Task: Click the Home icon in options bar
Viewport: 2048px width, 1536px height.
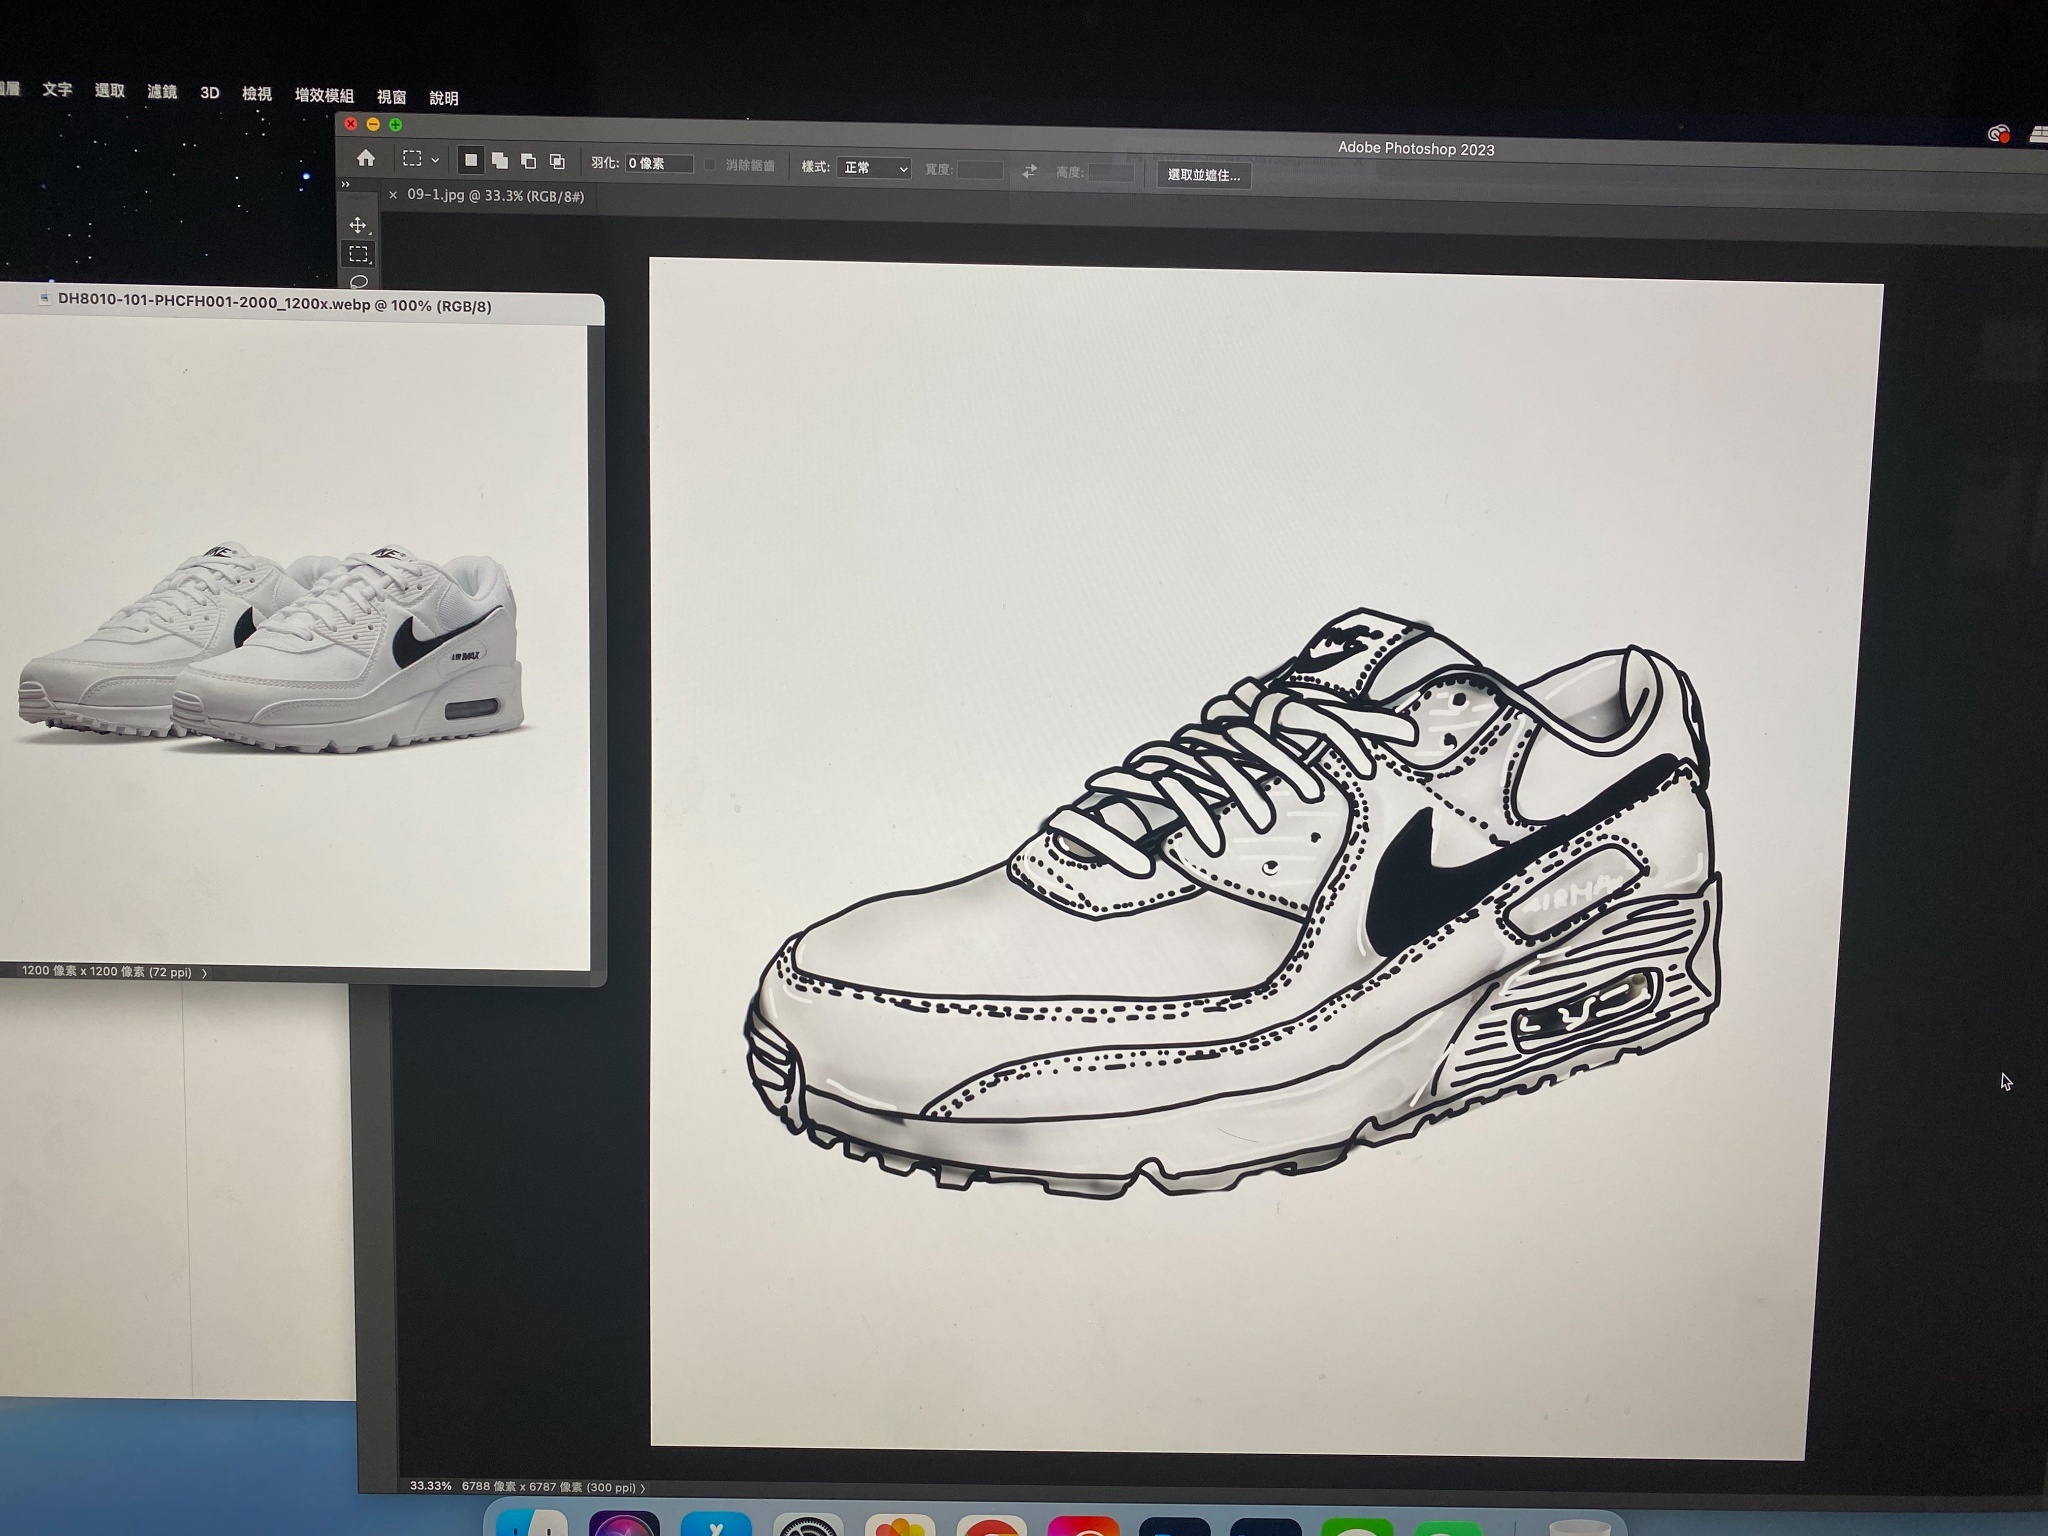Action: (366, 158)
